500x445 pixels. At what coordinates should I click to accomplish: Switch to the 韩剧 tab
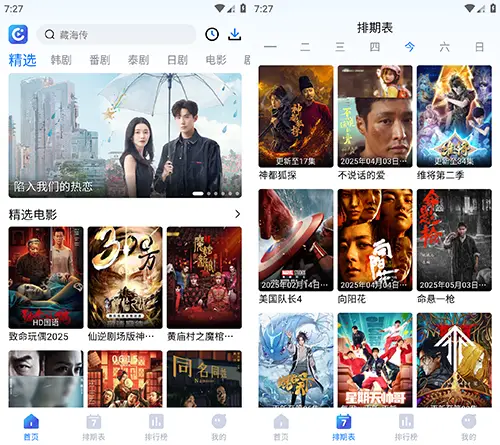click(61, 60)
